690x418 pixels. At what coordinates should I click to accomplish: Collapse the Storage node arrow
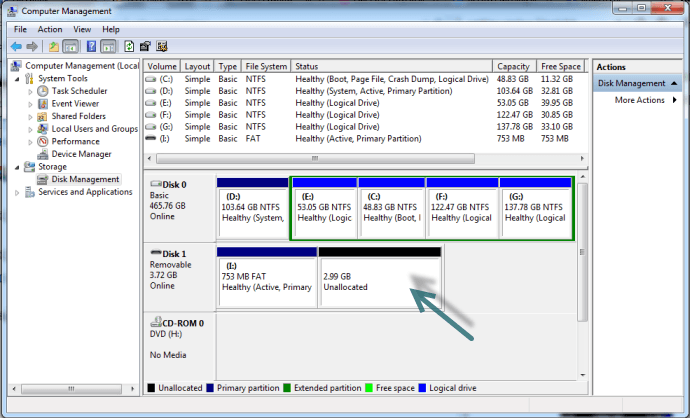click(x=17, y=167)
